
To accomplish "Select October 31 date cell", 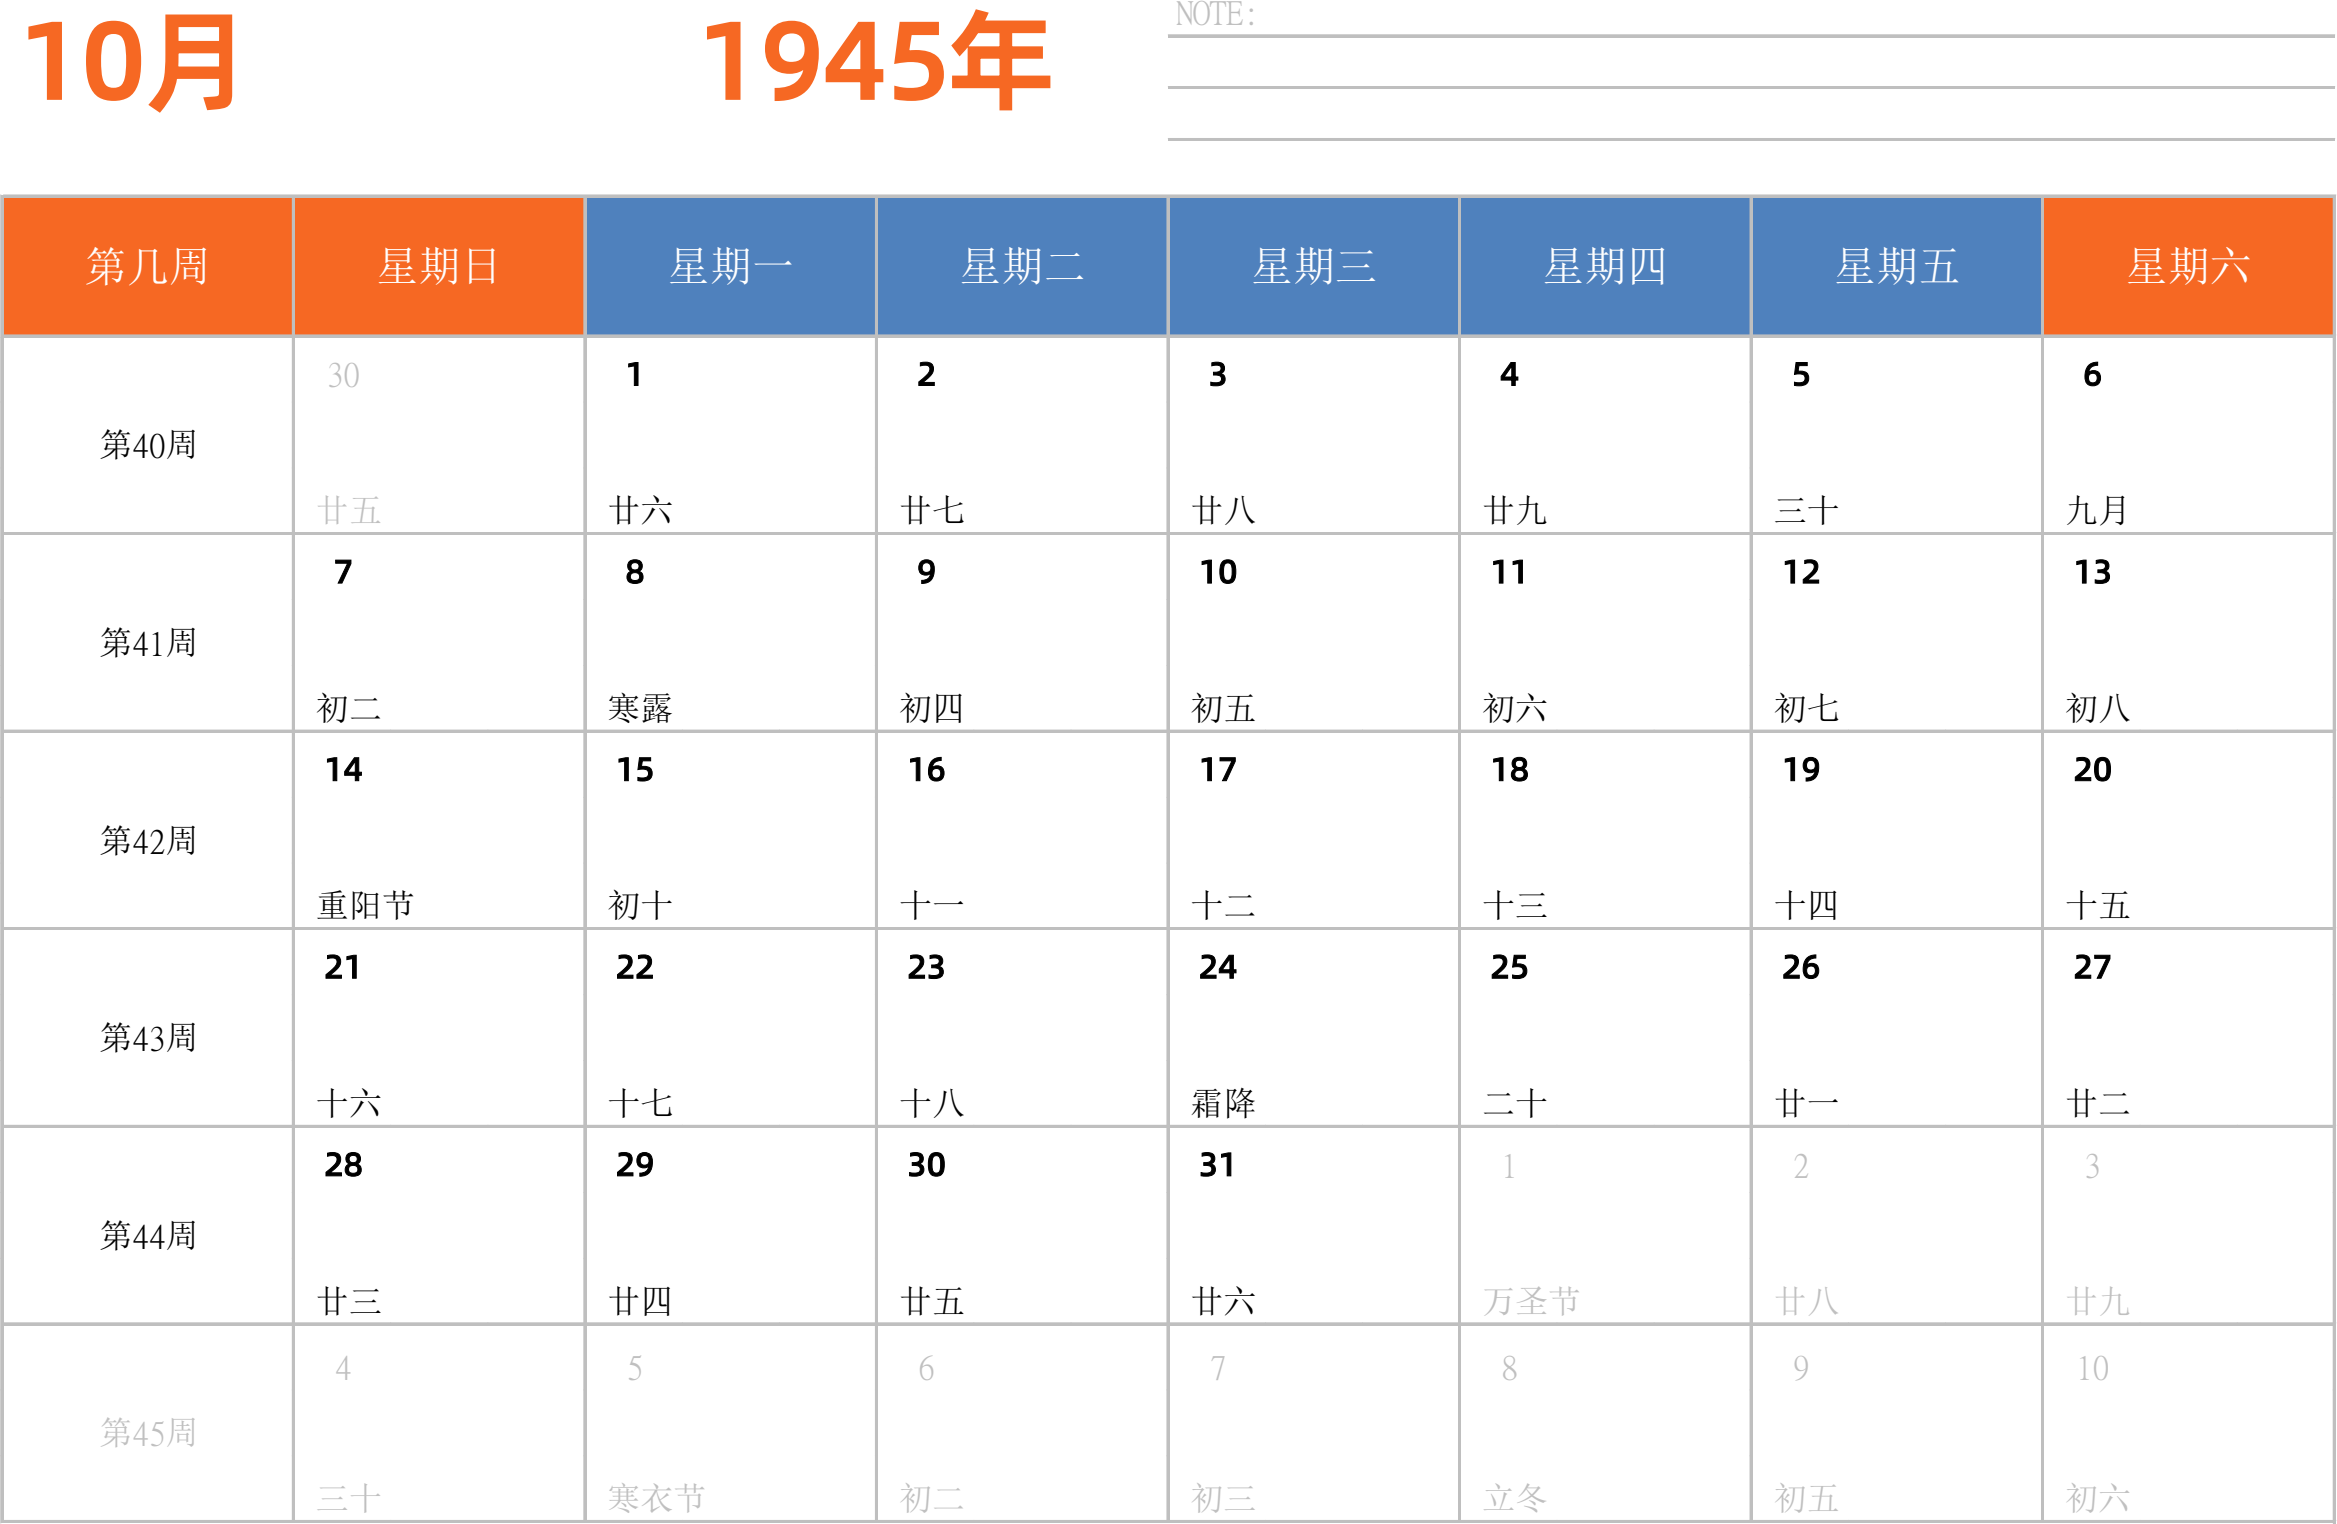I will tap(1313, 1225).
